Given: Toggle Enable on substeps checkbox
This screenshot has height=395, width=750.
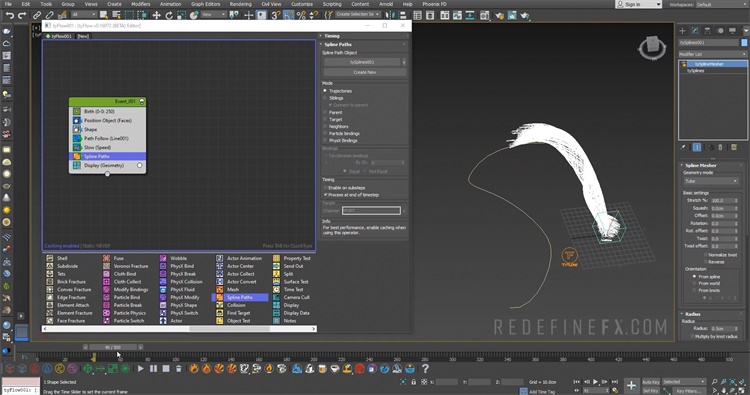Looking at the screenshot, I should (x=326, y=188).
